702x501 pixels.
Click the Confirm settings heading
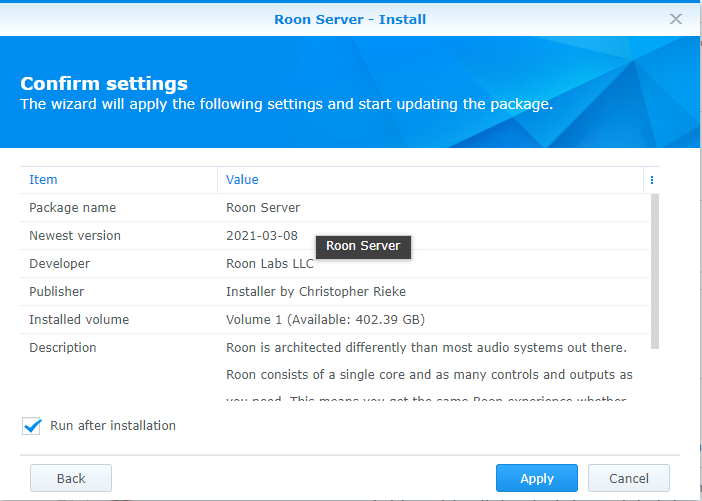pos(104,84)
